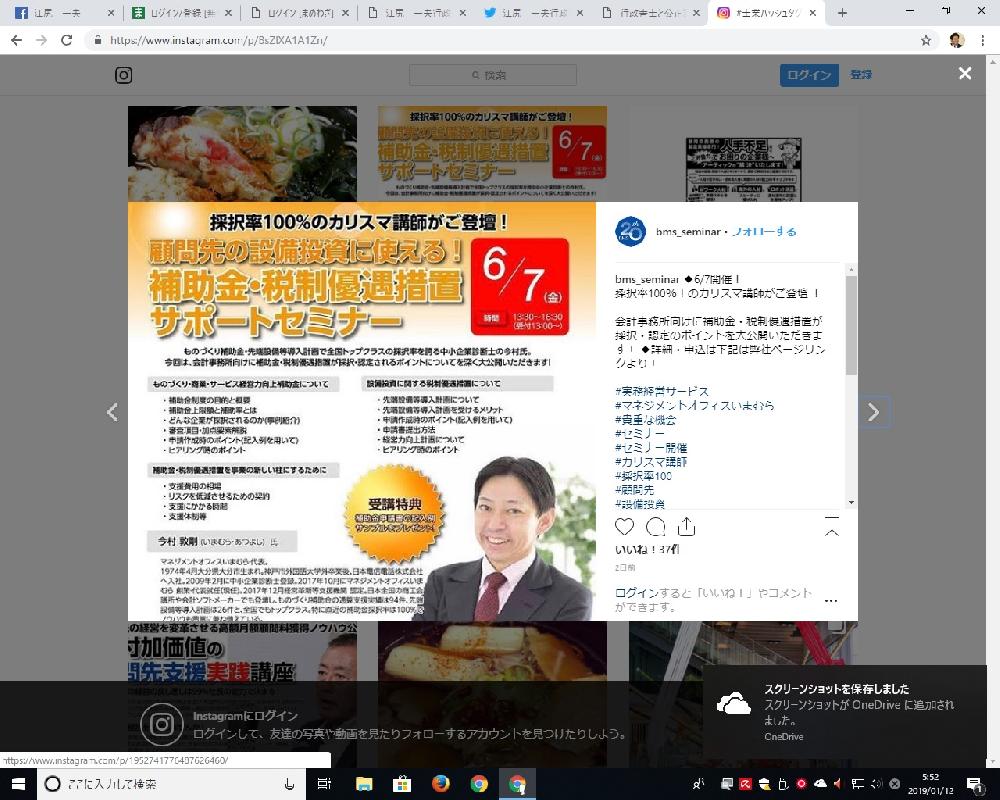Click the Instagram camera logo in the header
The height and width of the screenshot is (800, 1000).
tap(124, 75)
